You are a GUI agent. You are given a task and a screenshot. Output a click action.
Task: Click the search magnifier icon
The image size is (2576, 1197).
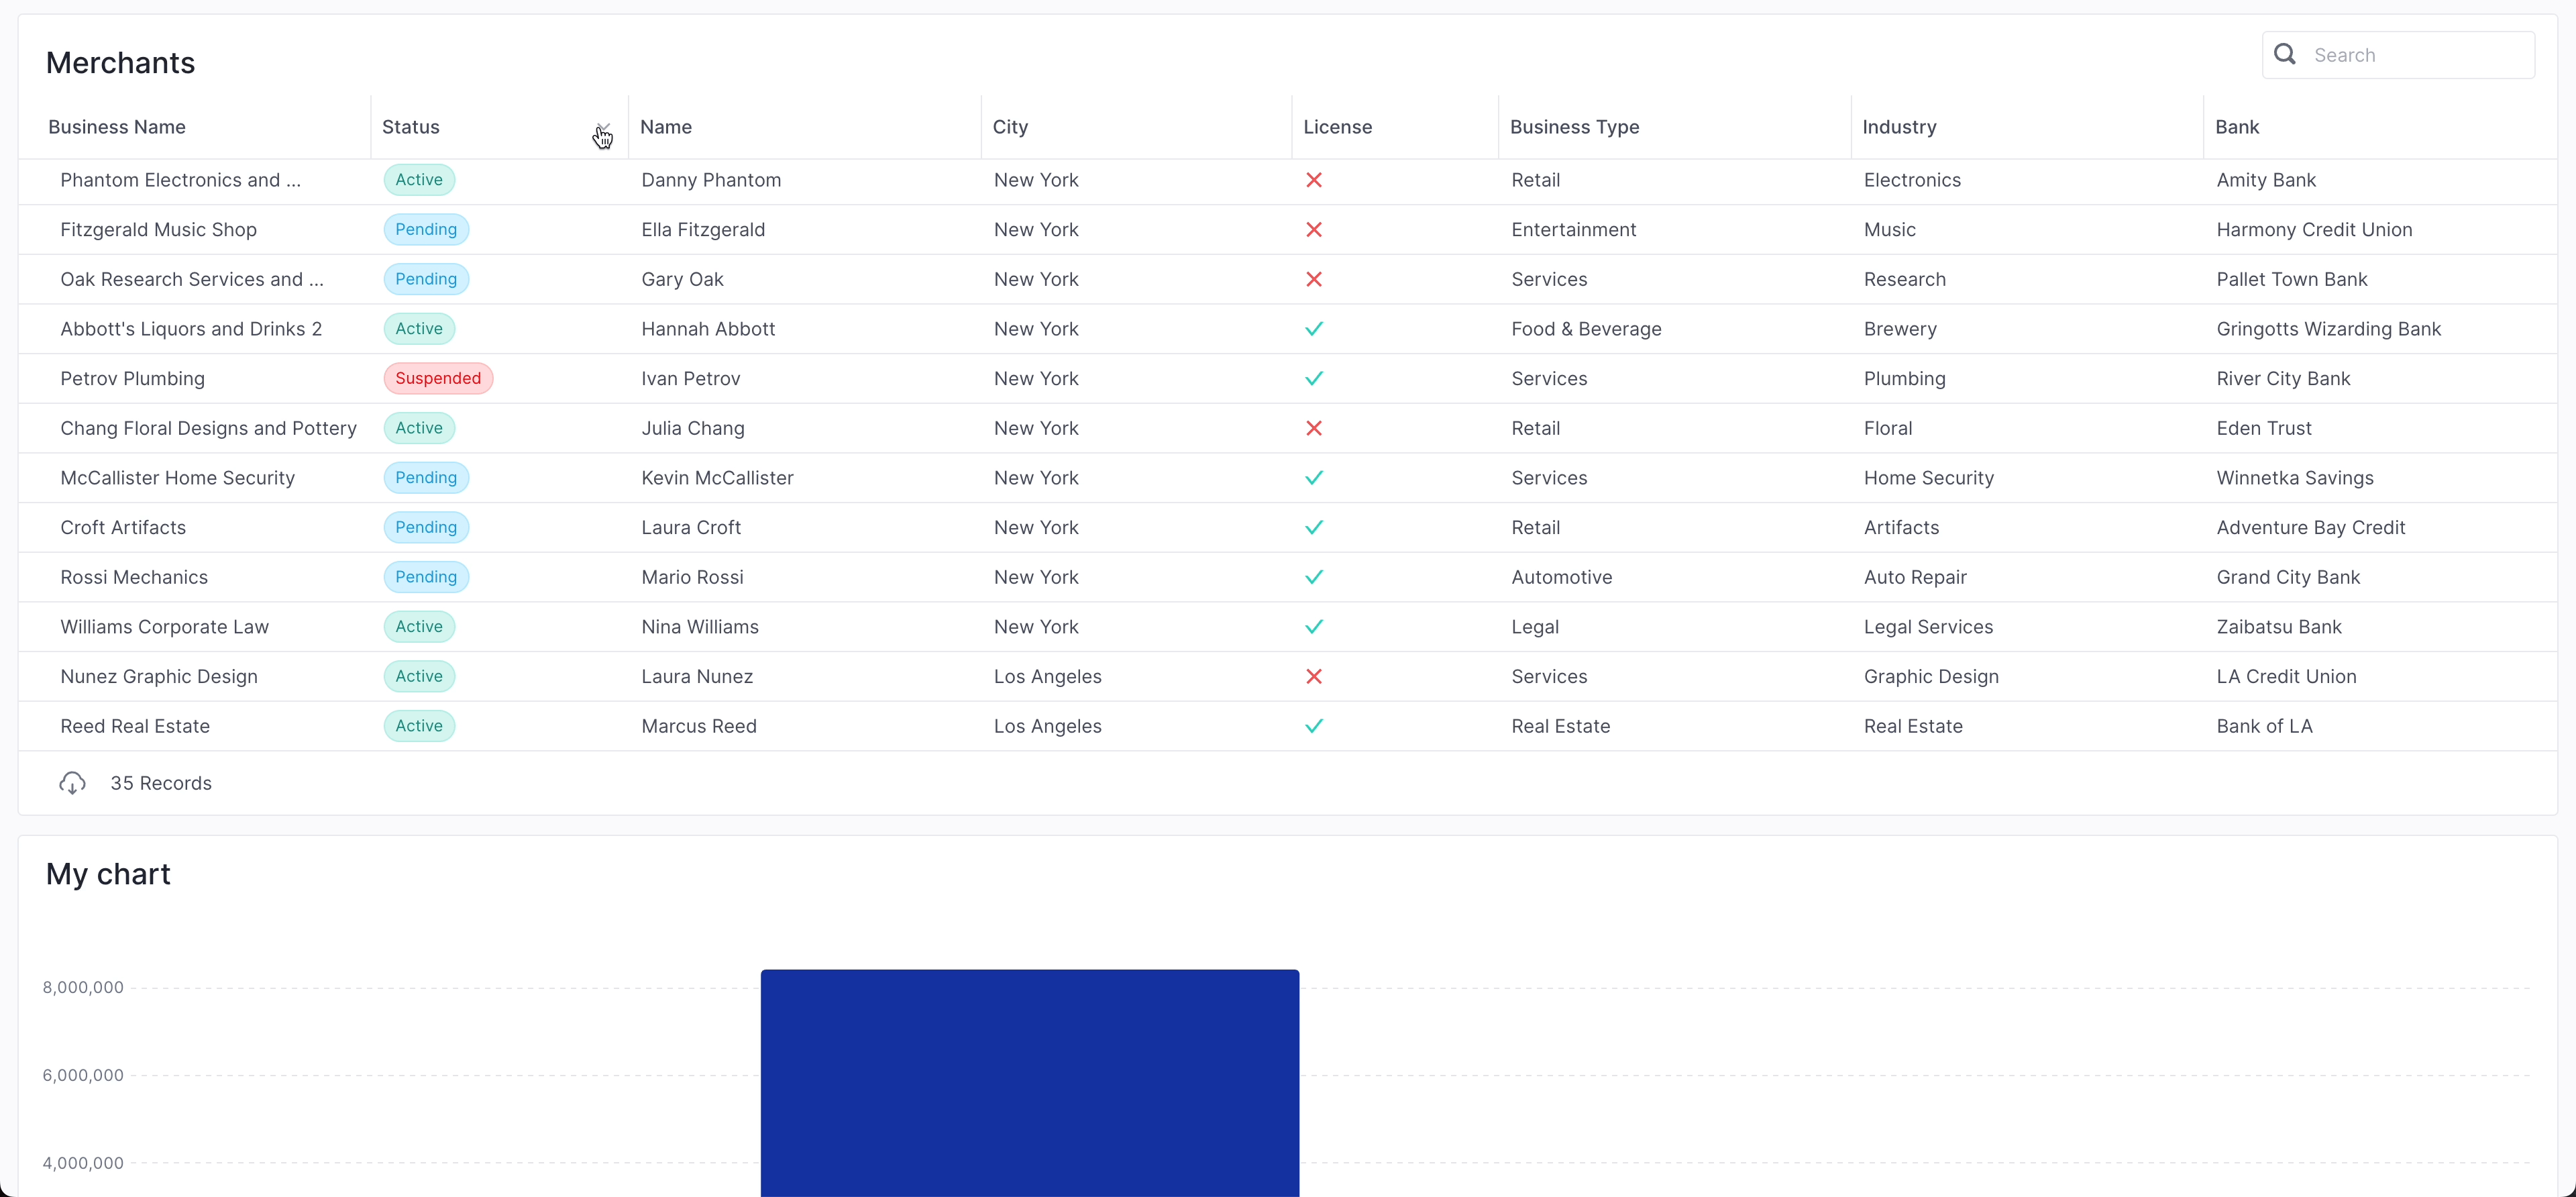2285,54
